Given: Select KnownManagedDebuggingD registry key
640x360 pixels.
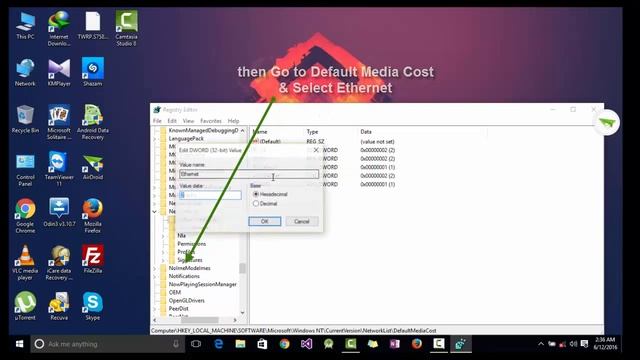Looking at the screenshot, I should click(203, 131).
